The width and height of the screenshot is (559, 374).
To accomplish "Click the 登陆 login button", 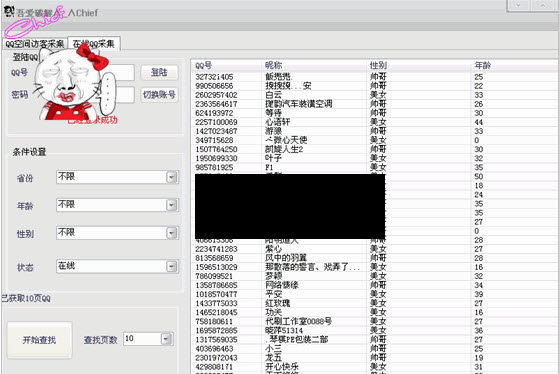I will click(x=159, y=72).
